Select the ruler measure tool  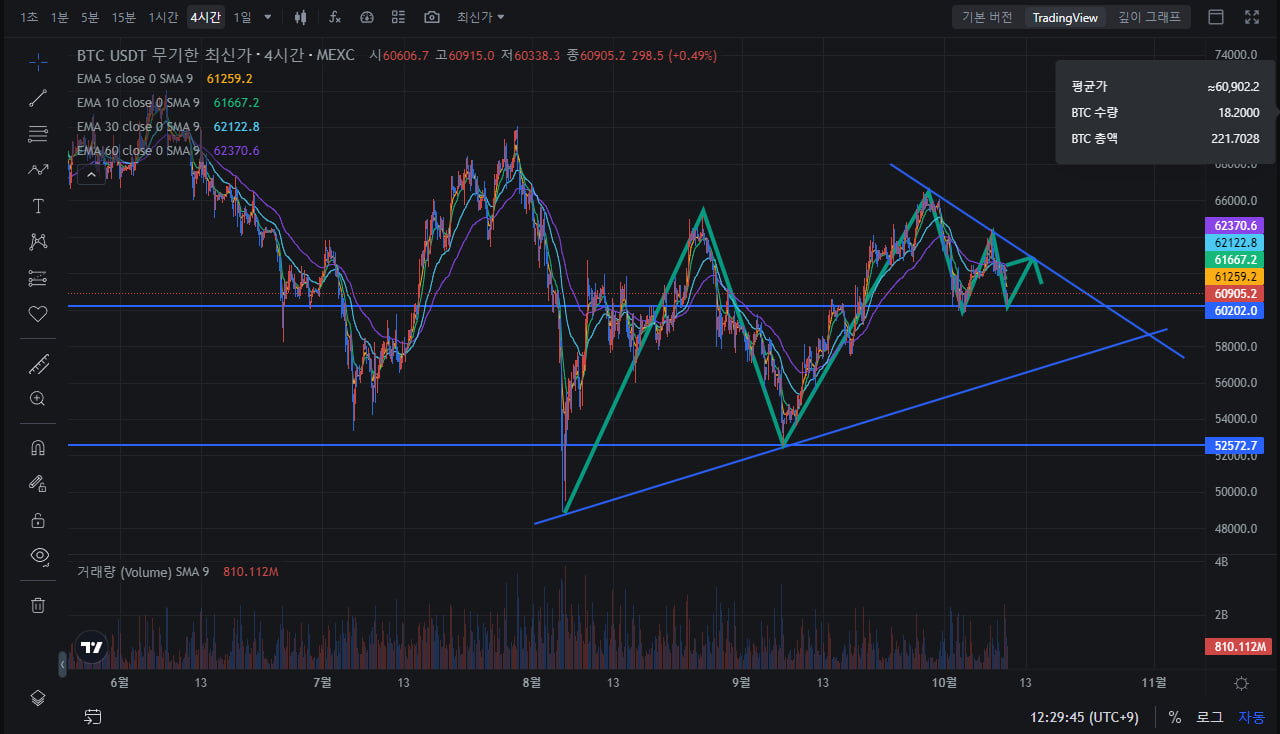tap(38, 364)
